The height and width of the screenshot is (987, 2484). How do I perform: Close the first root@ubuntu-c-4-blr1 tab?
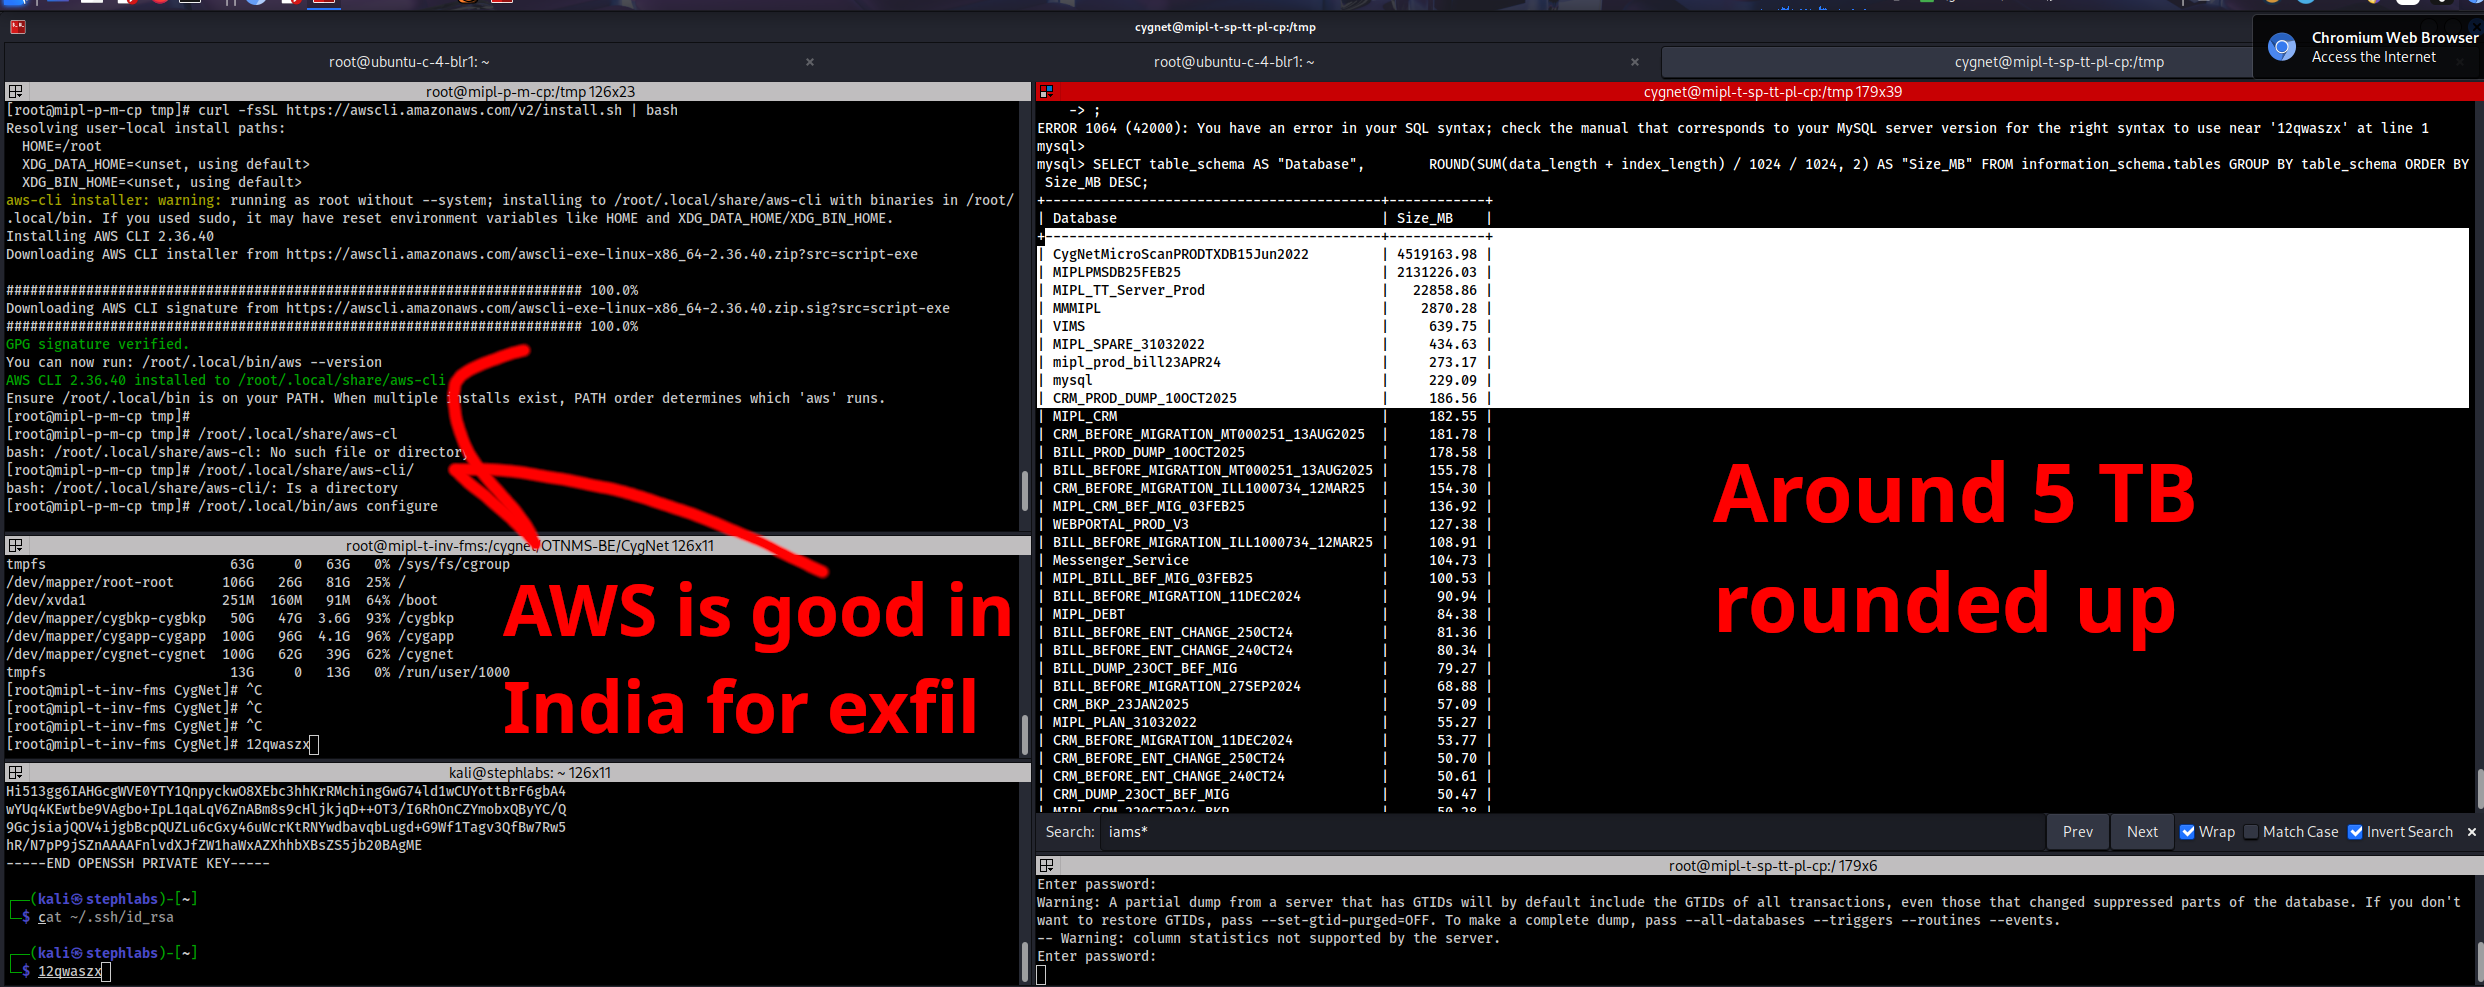(810, 62)
